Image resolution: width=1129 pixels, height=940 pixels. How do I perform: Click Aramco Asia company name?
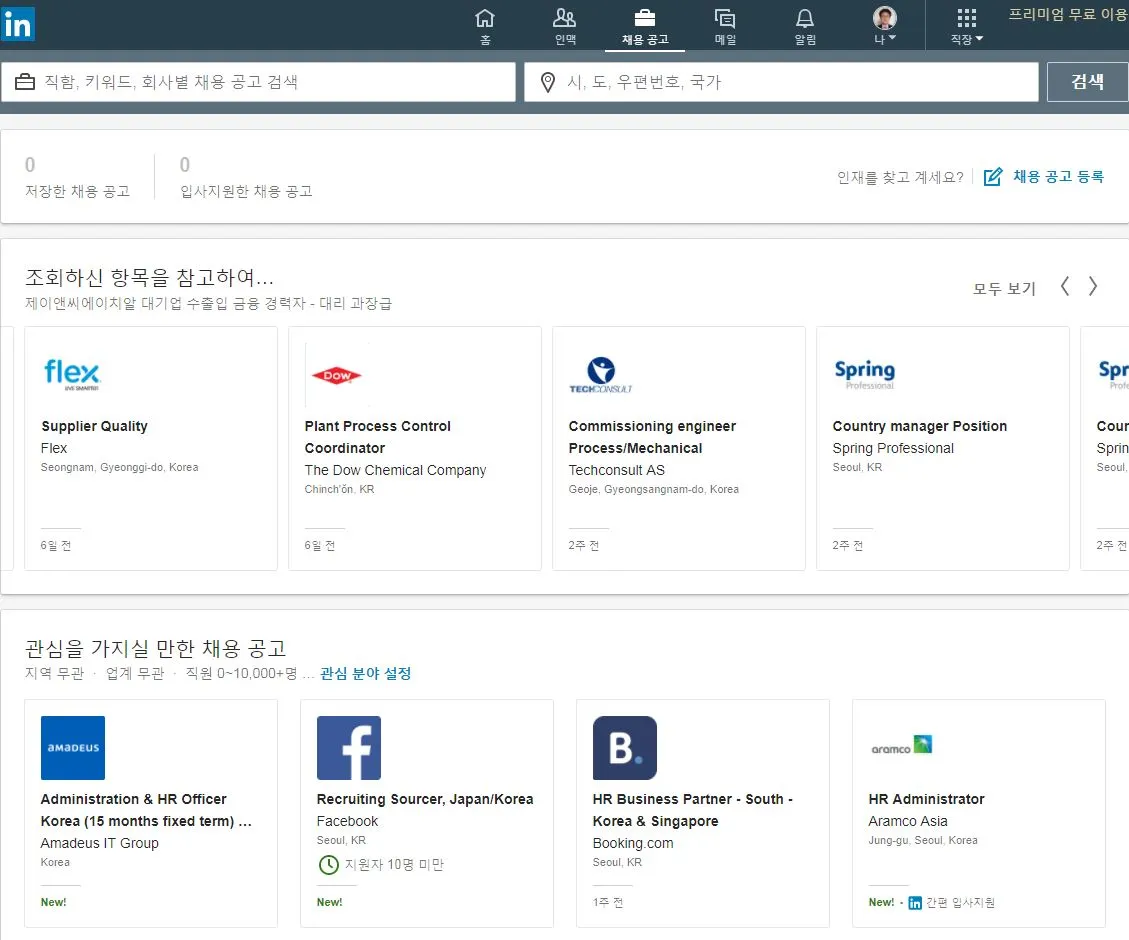908,821
